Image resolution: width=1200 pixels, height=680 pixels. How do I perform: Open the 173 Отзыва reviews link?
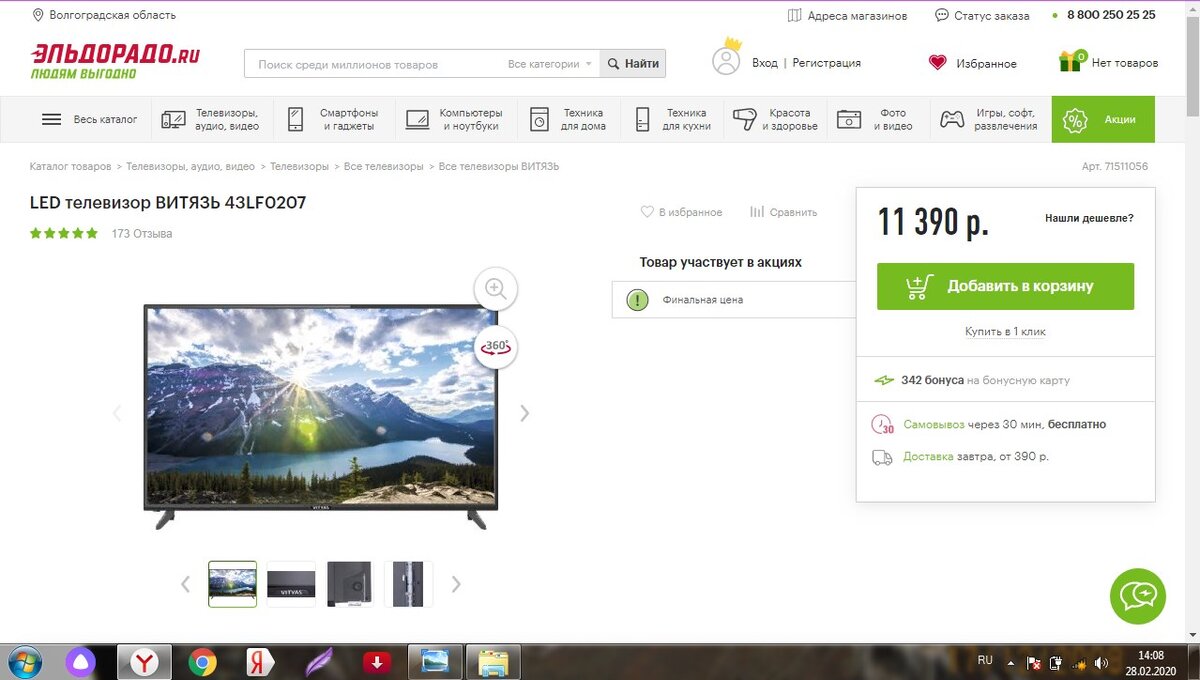tap(142, 234)
